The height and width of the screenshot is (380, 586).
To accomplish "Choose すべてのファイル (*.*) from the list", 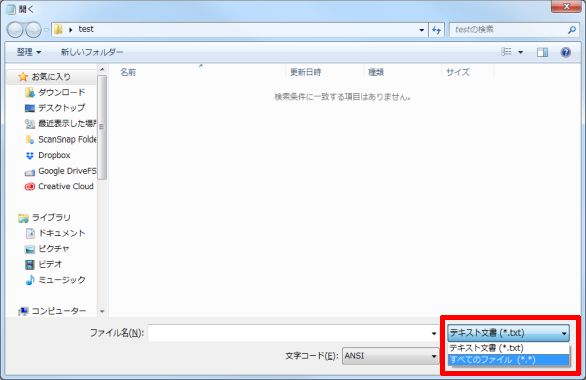I will (508, 360).
